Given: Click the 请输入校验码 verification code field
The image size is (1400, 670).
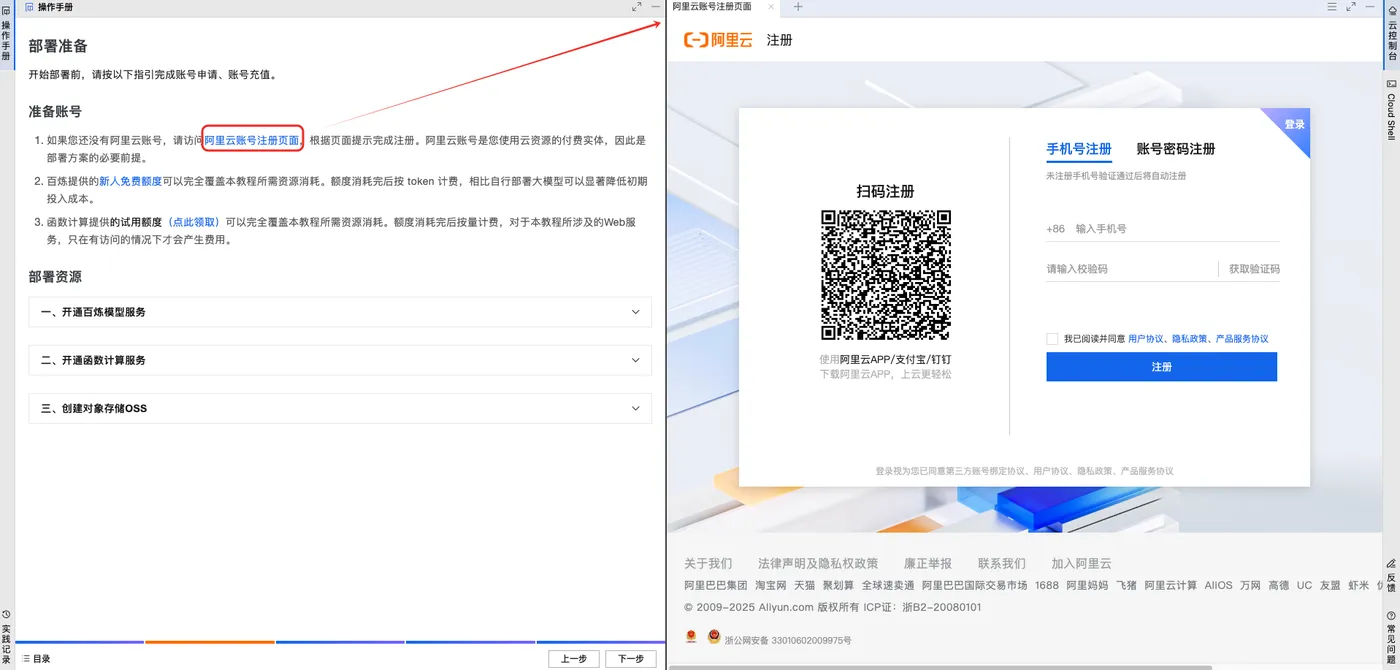Looking at the screenshot, I should [1130, 269].
